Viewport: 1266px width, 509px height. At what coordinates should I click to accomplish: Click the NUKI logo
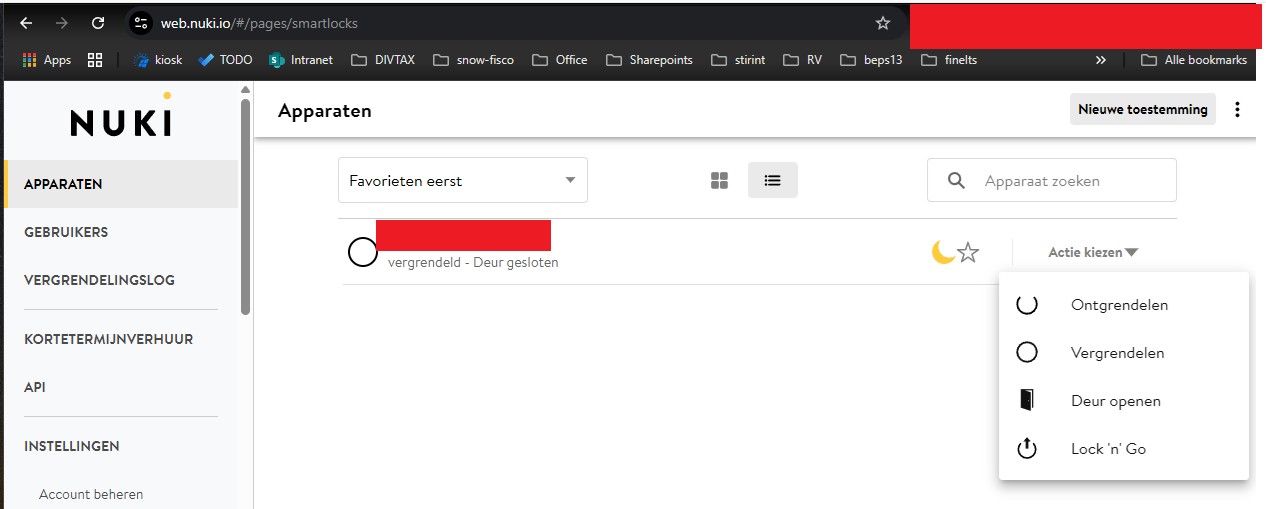pos(121,119)
